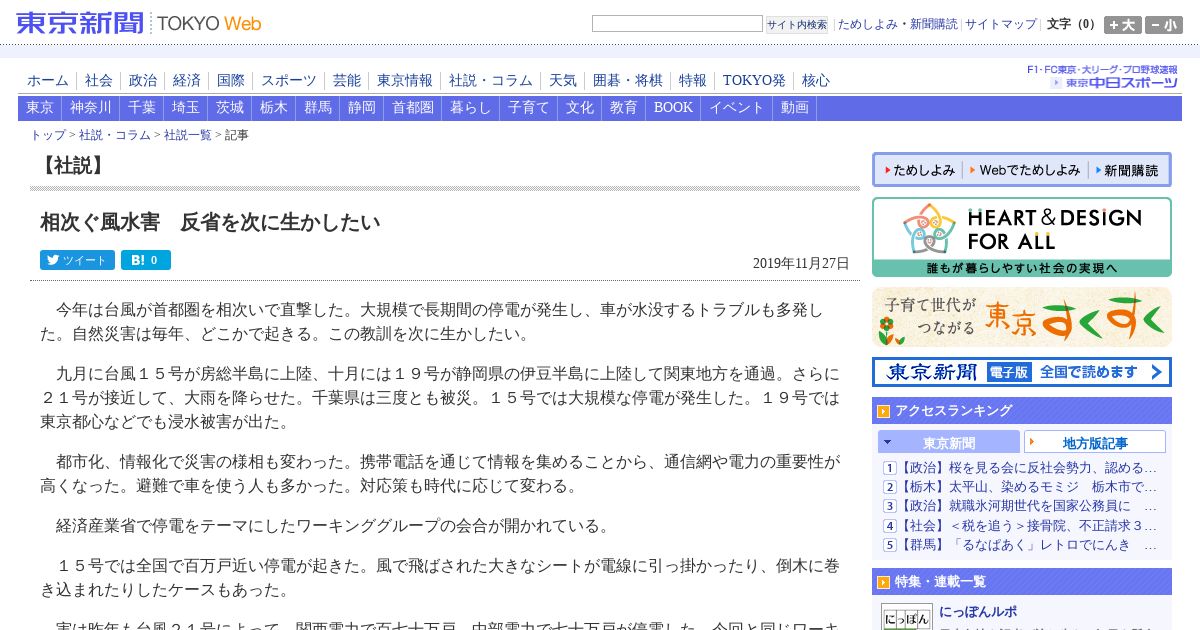Image resolution: width=1200 pixels, height=630 pixels.
Task: Select イベント in the blue bar
Action: 737,108
